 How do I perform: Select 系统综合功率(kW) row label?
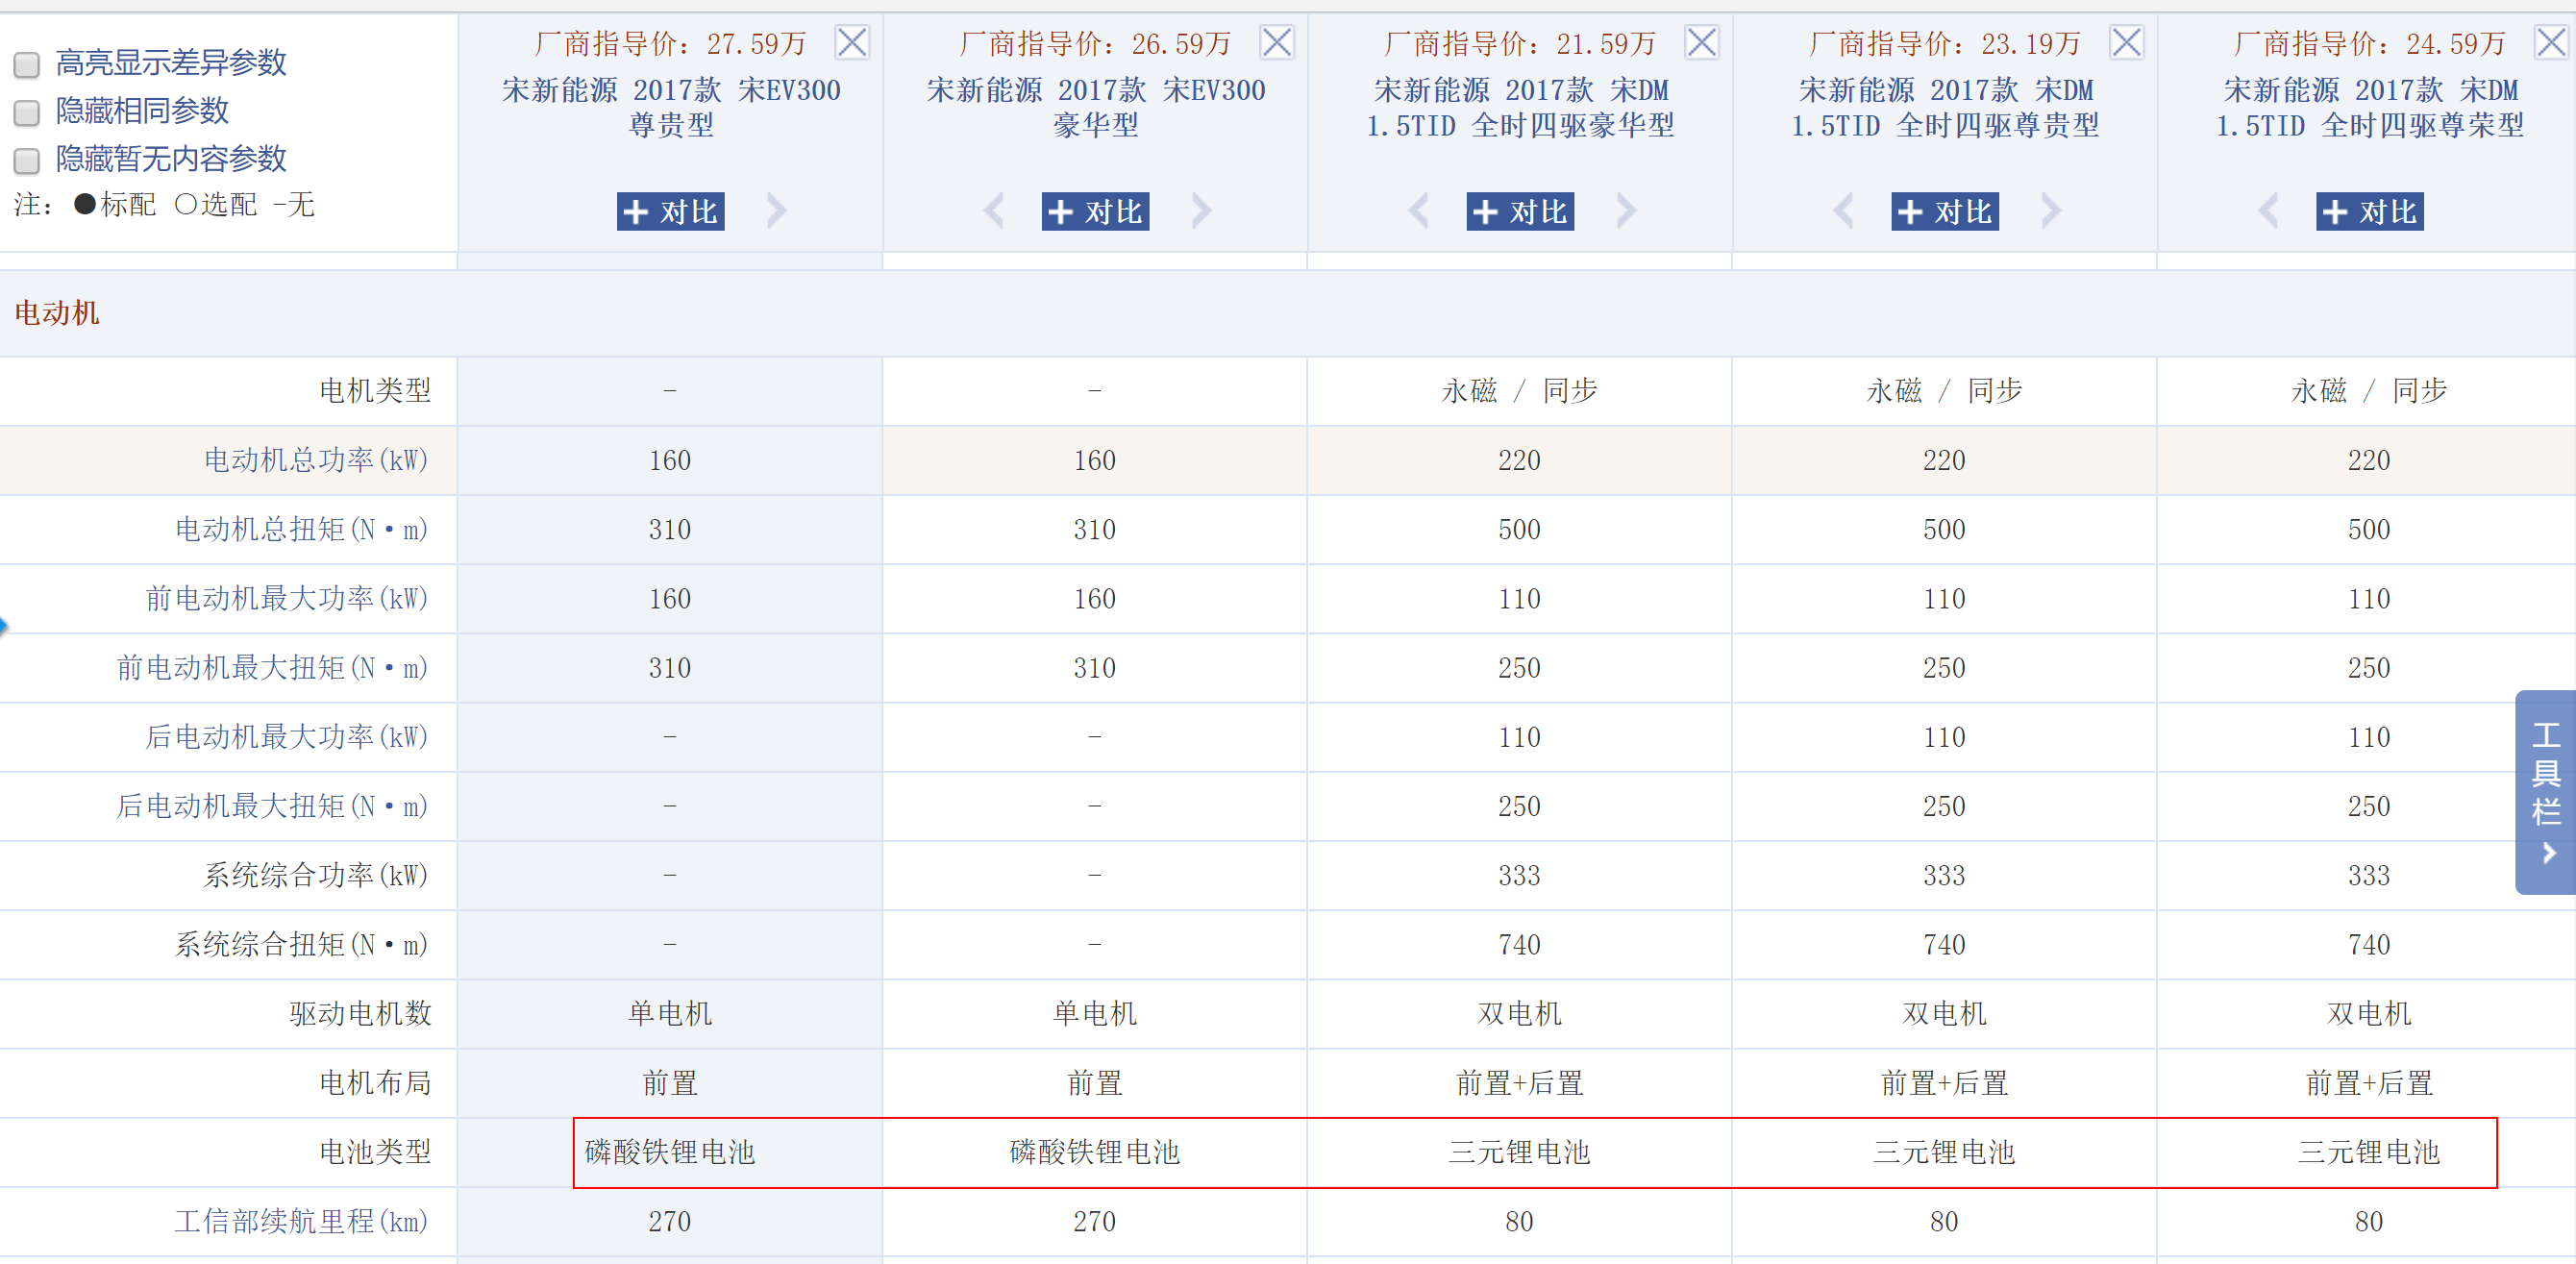click(x=316, y=875)
